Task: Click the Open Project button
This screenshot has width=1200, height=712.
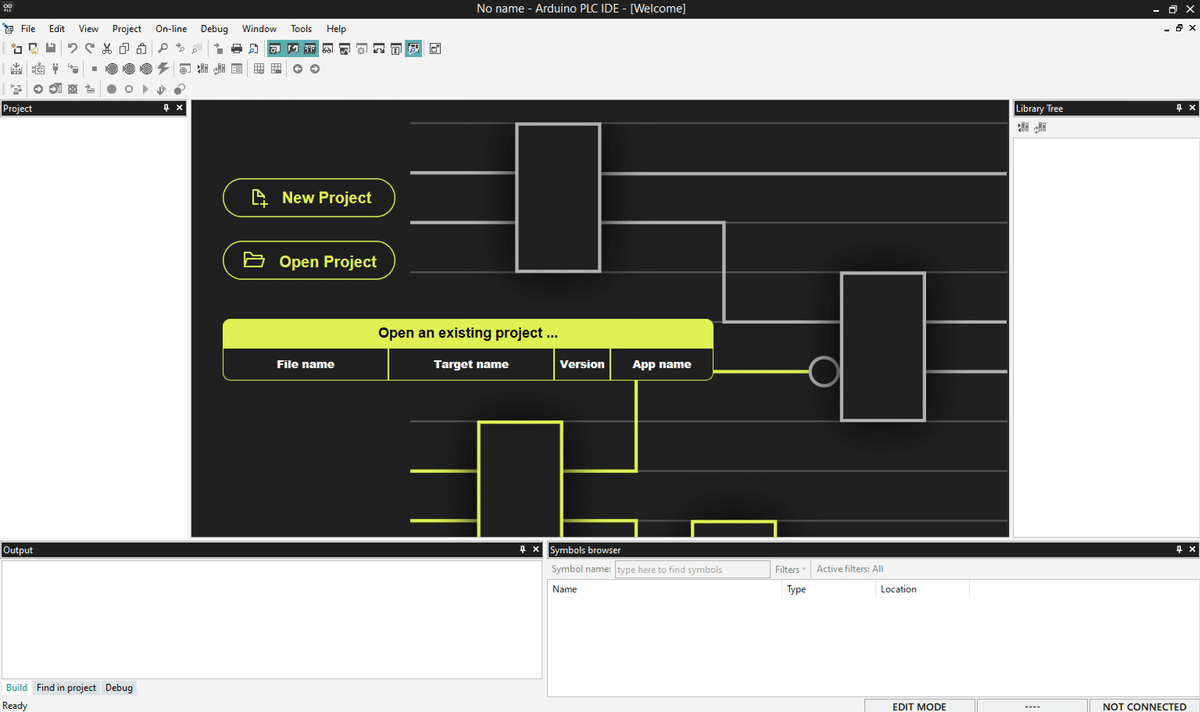Action: point(309,261)
